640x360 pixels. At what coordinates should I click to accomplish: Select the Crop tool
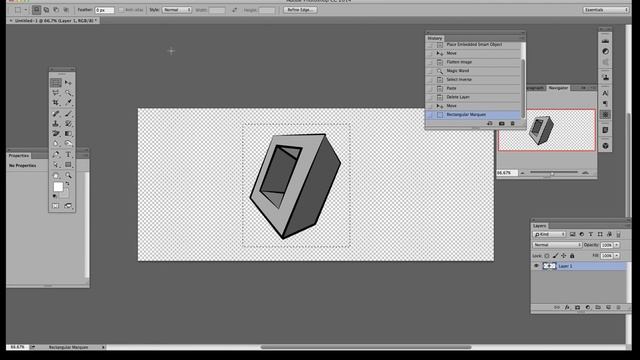tap(56, 103)
